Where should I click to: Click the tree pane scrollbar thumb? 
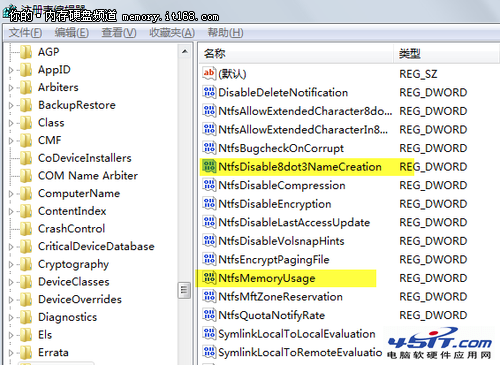(184, 290)
